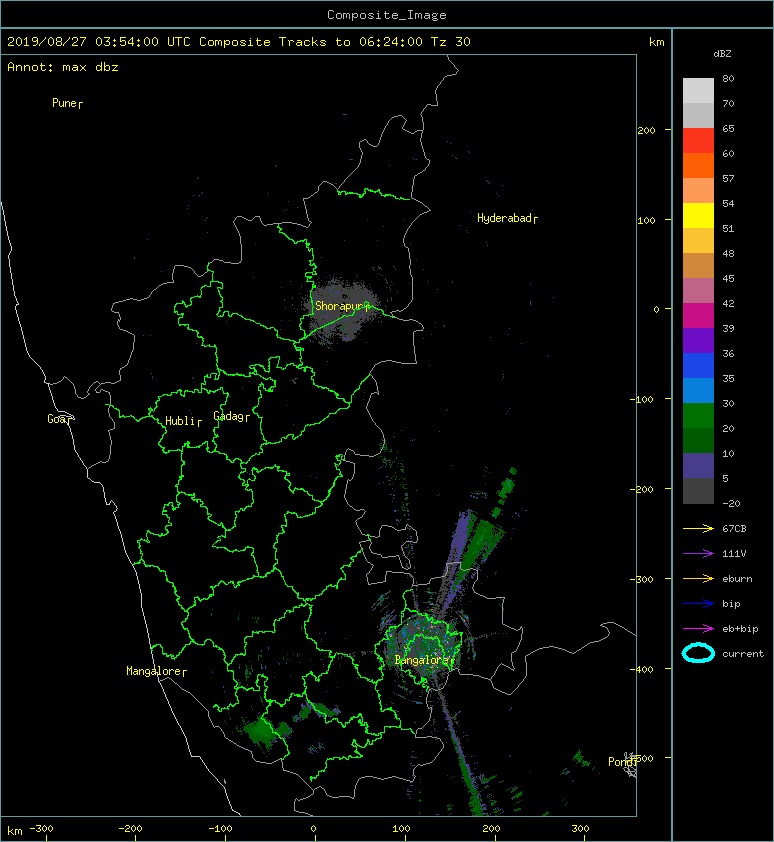Click the royal blue 36–35 dBZ swatch
Screen dimensions: 774x842
point(698,365)
